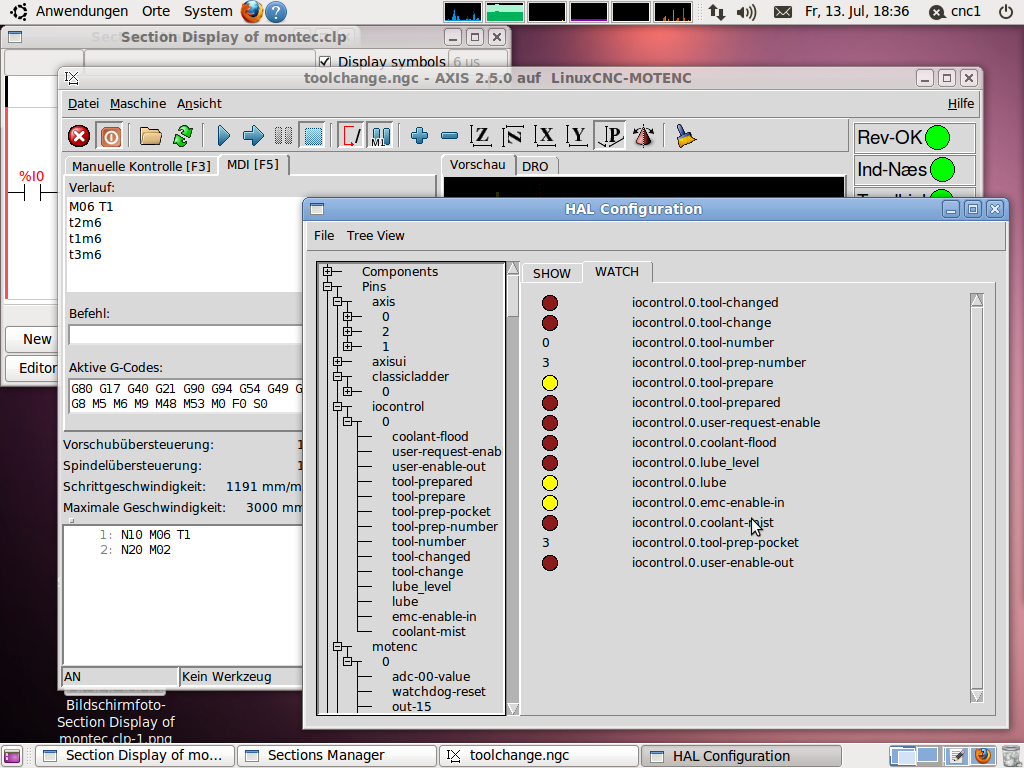Toggle optional pause M1 button
1024x768 pixels.
tap(380, 136)
